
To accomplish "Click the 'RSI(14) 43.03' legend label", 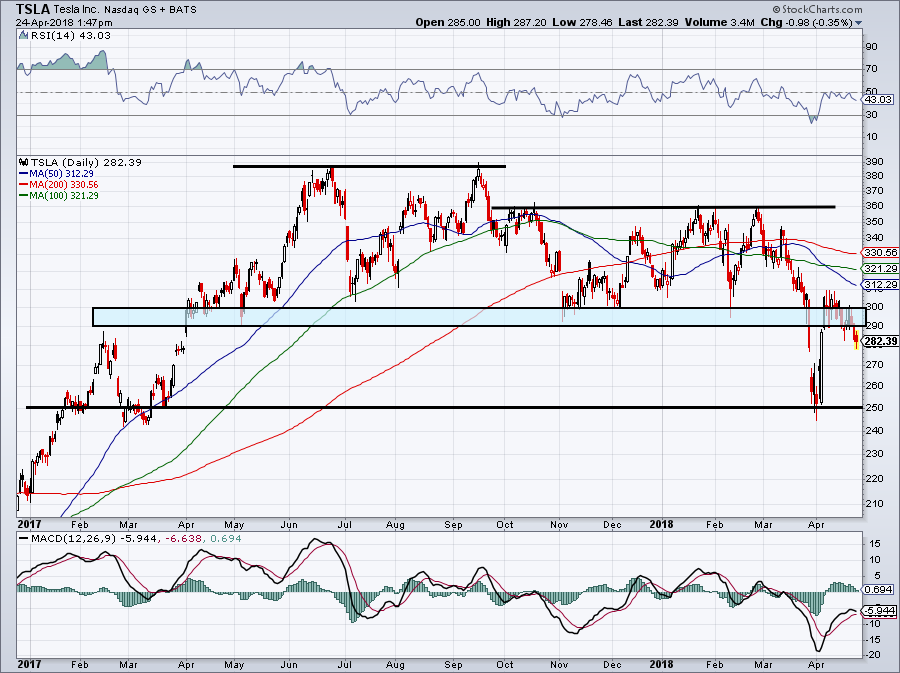I will pos(71,36).
